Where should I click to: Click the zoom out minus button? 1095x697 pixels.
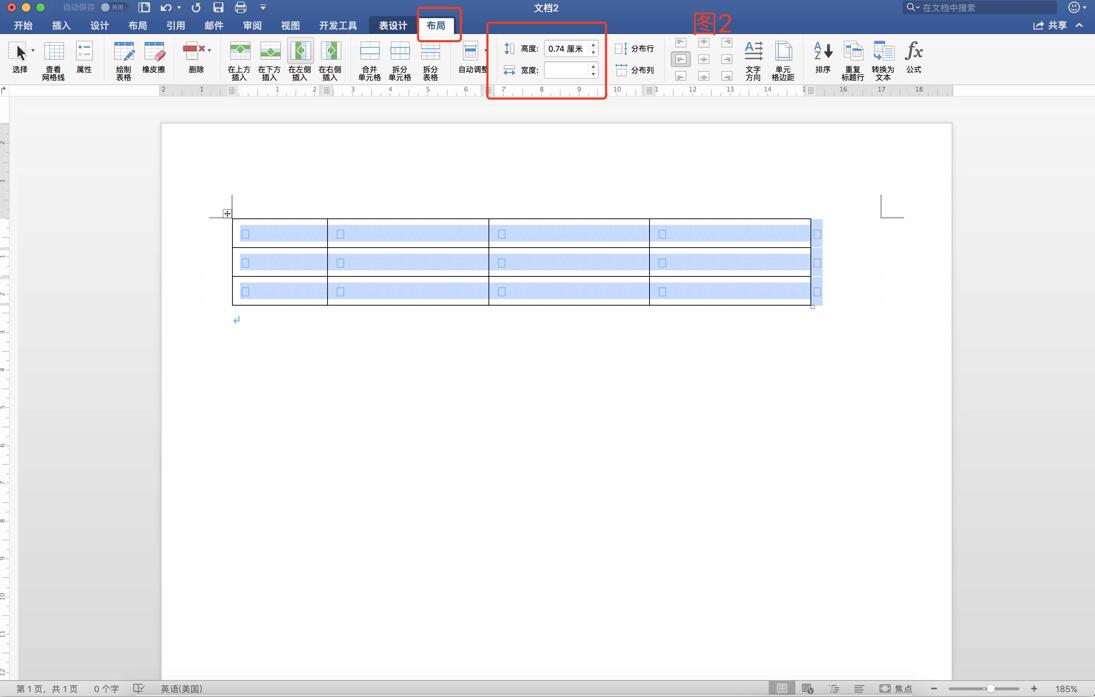(934, 689)
